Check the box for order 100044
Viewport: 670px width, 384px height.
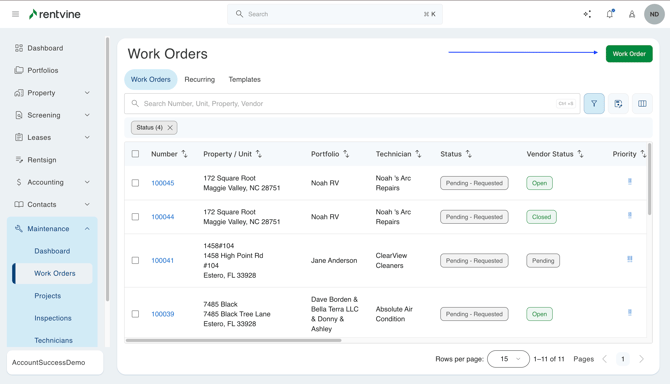(x=135, y=217)
